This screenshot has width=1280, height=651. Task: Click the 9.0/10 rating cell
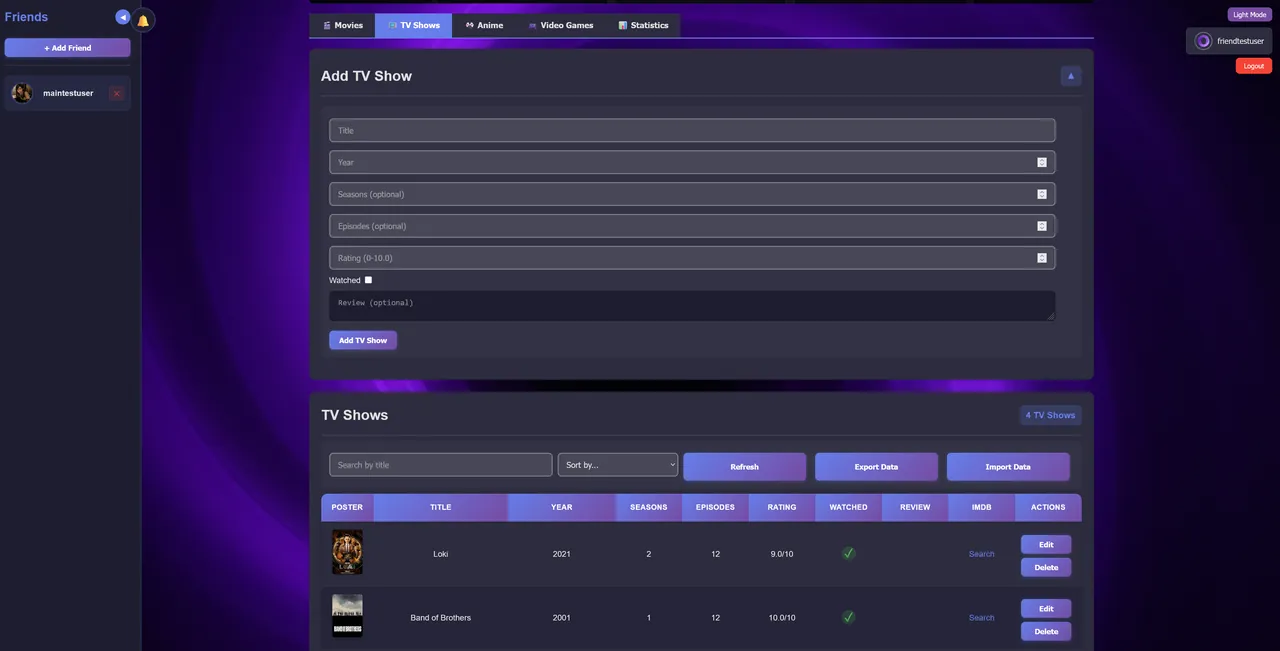782,554
